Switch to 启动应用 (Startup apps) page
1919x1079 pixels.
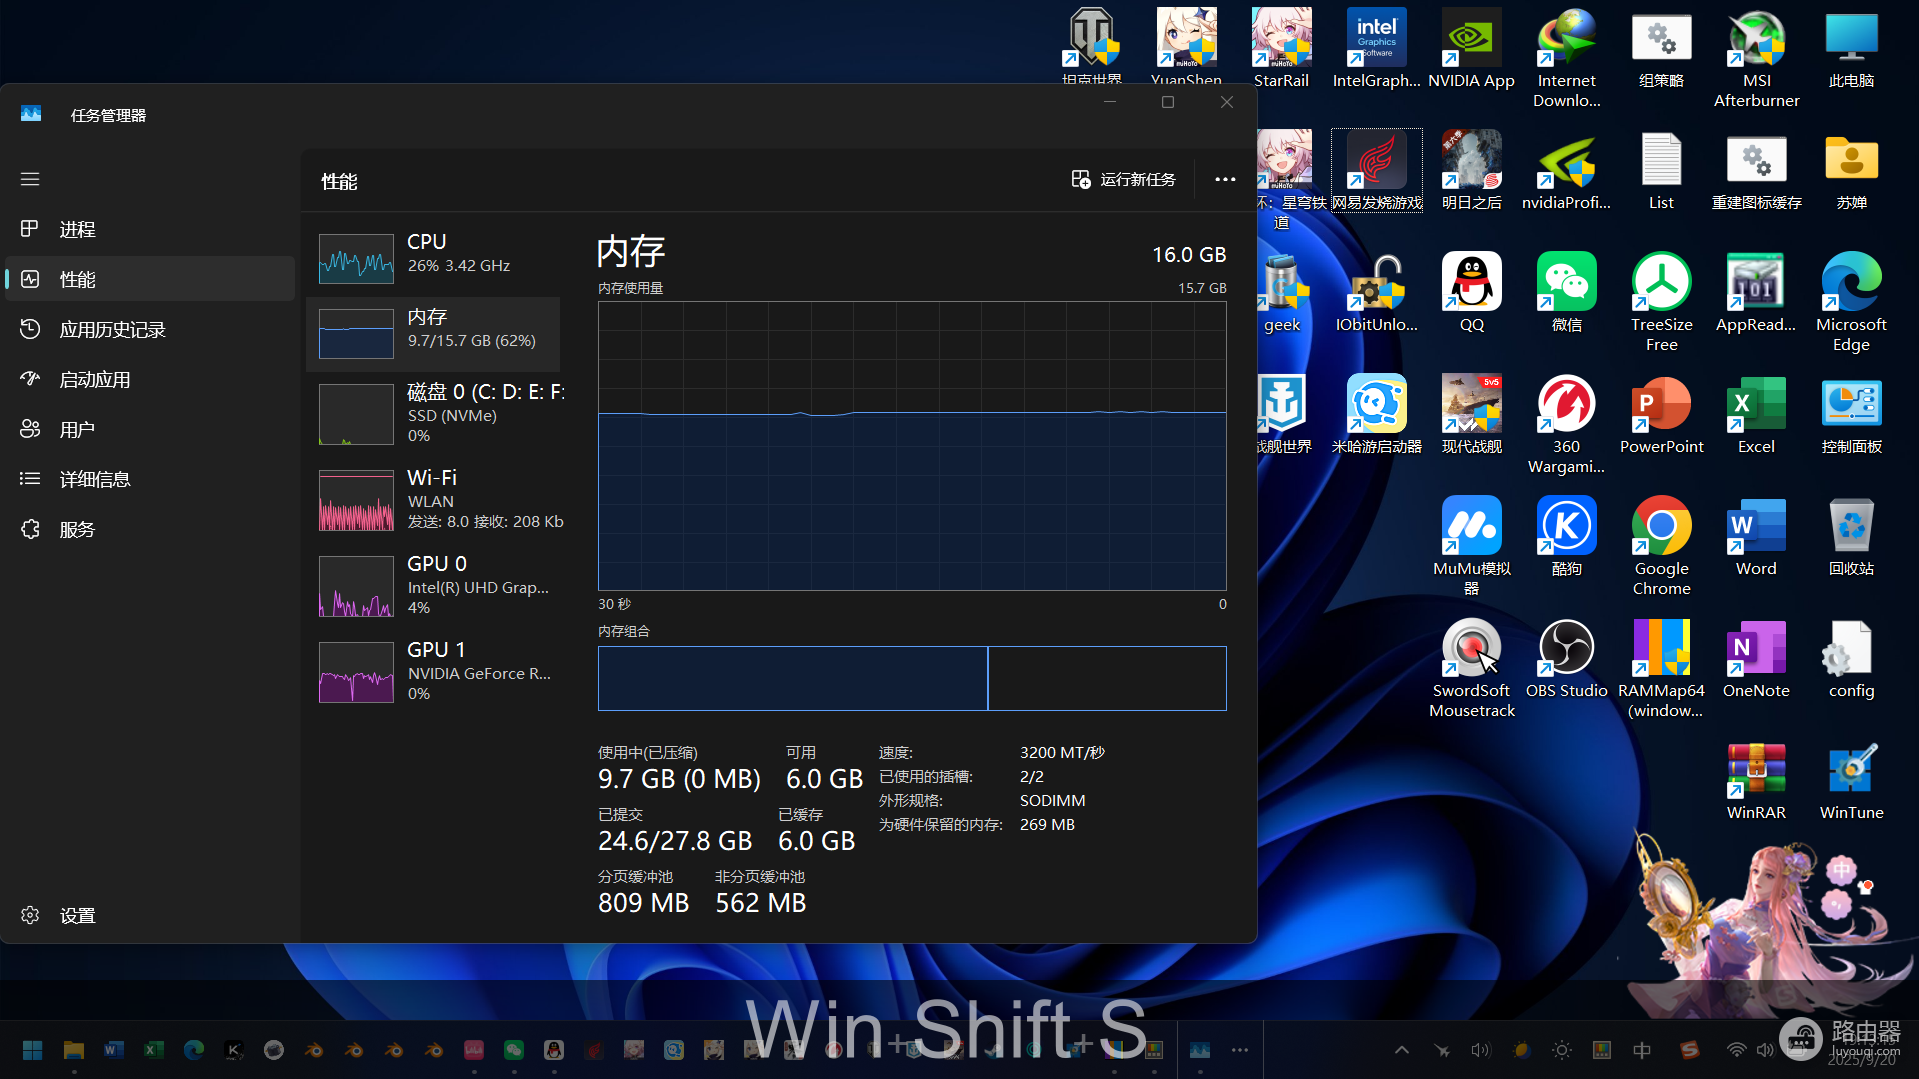150,379
